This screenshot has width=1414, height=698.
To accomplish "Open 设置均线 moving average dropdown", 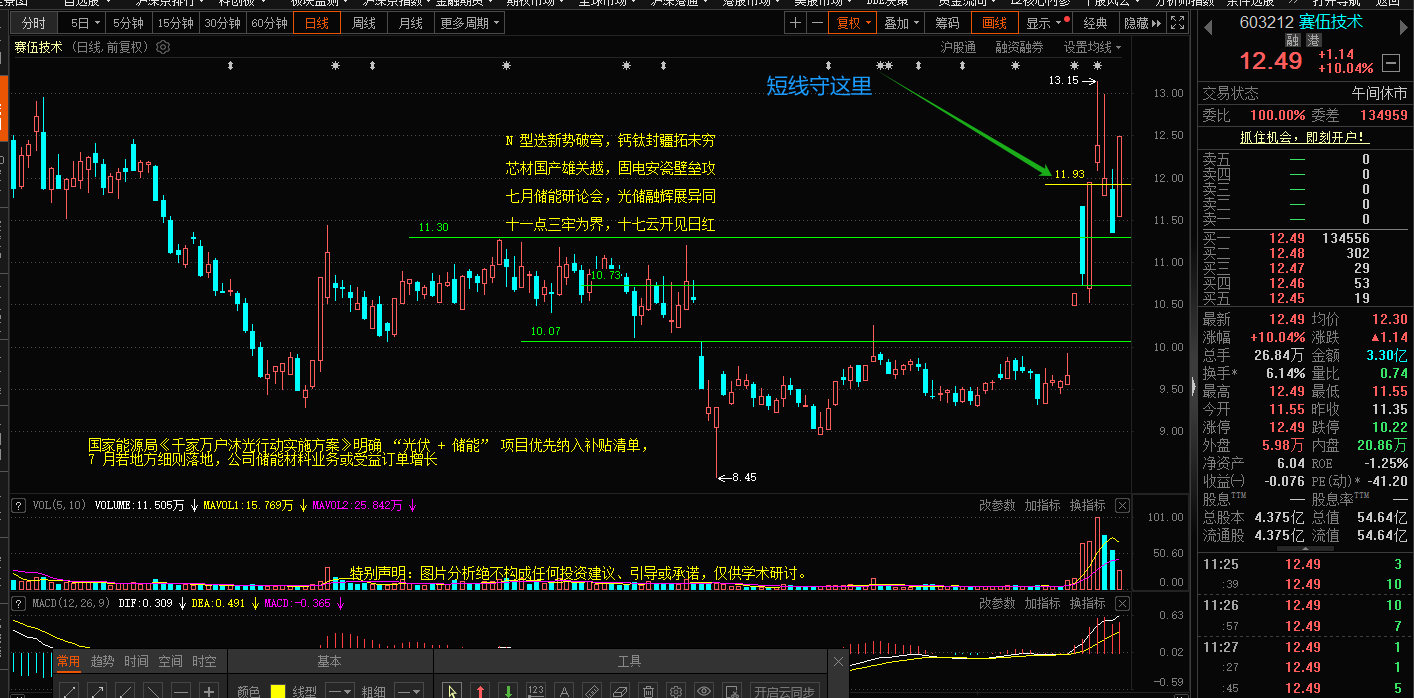I will 1092,47.
